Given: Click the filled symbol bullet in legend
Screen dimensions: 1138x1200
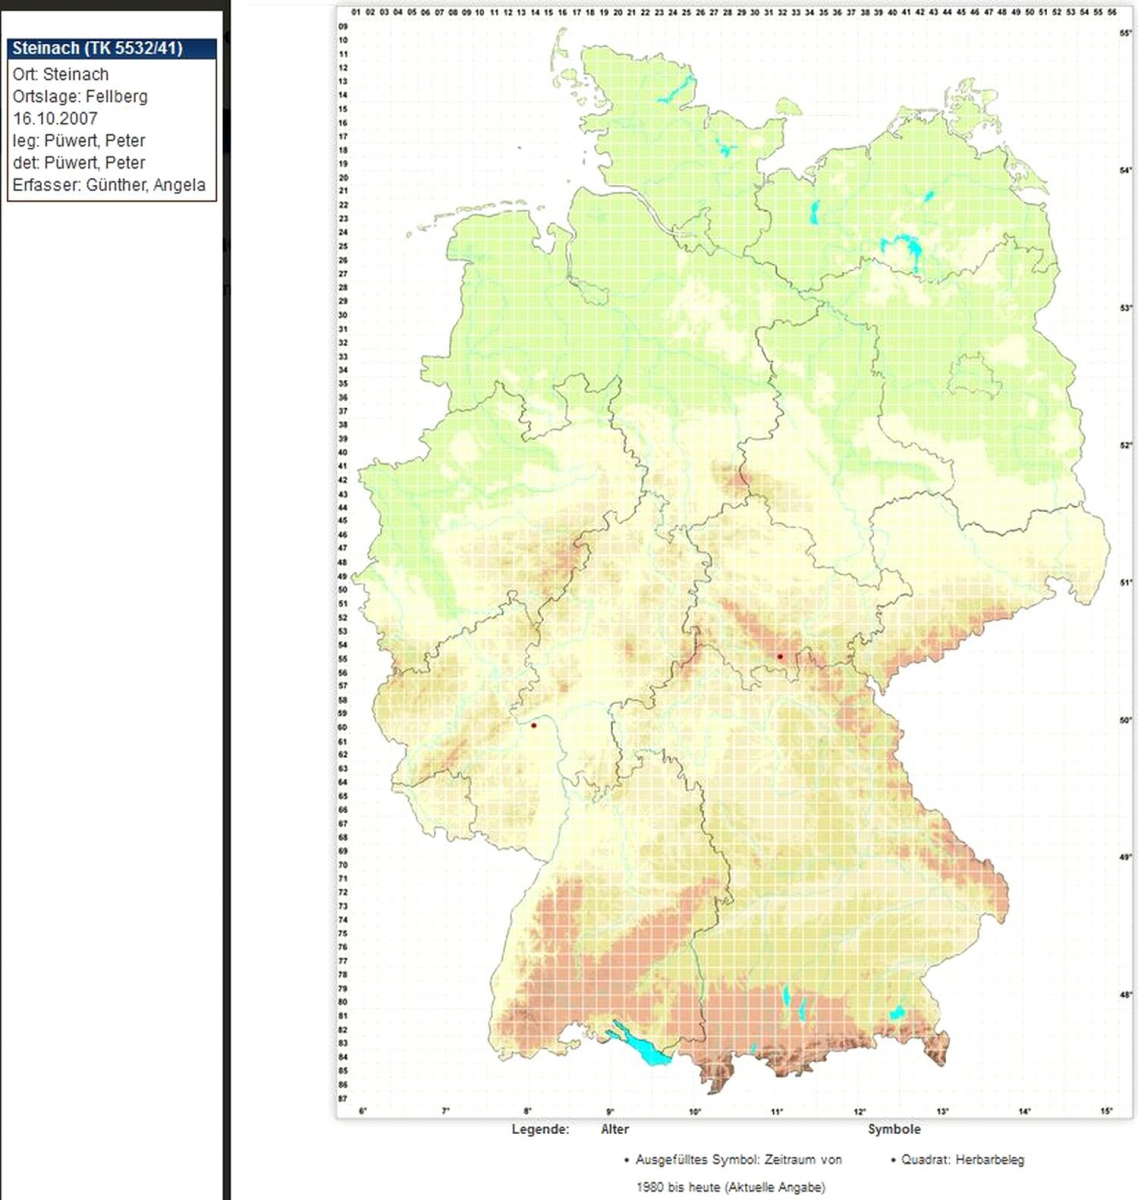Looking at the screenshot, I should pos(626,1161).
